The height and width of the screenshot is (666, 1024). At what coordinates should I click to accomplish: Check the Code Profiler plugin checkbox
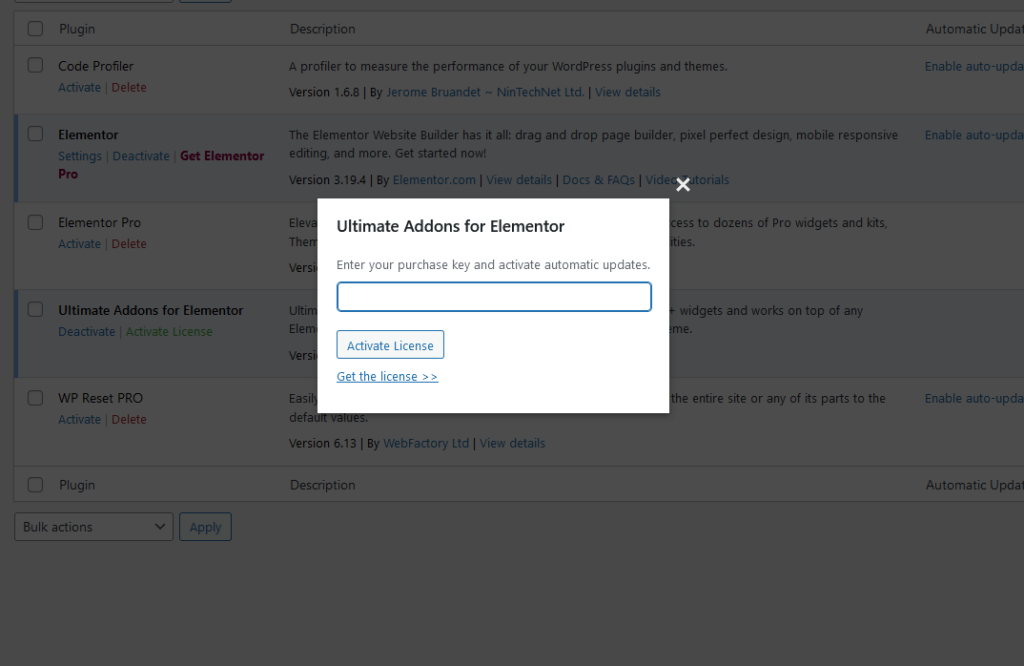pos(35,65)
